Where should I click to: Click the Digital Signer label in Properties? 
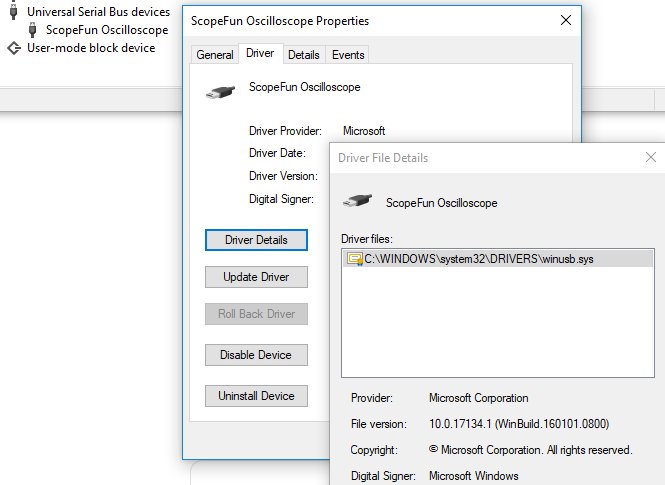[281, 199]
